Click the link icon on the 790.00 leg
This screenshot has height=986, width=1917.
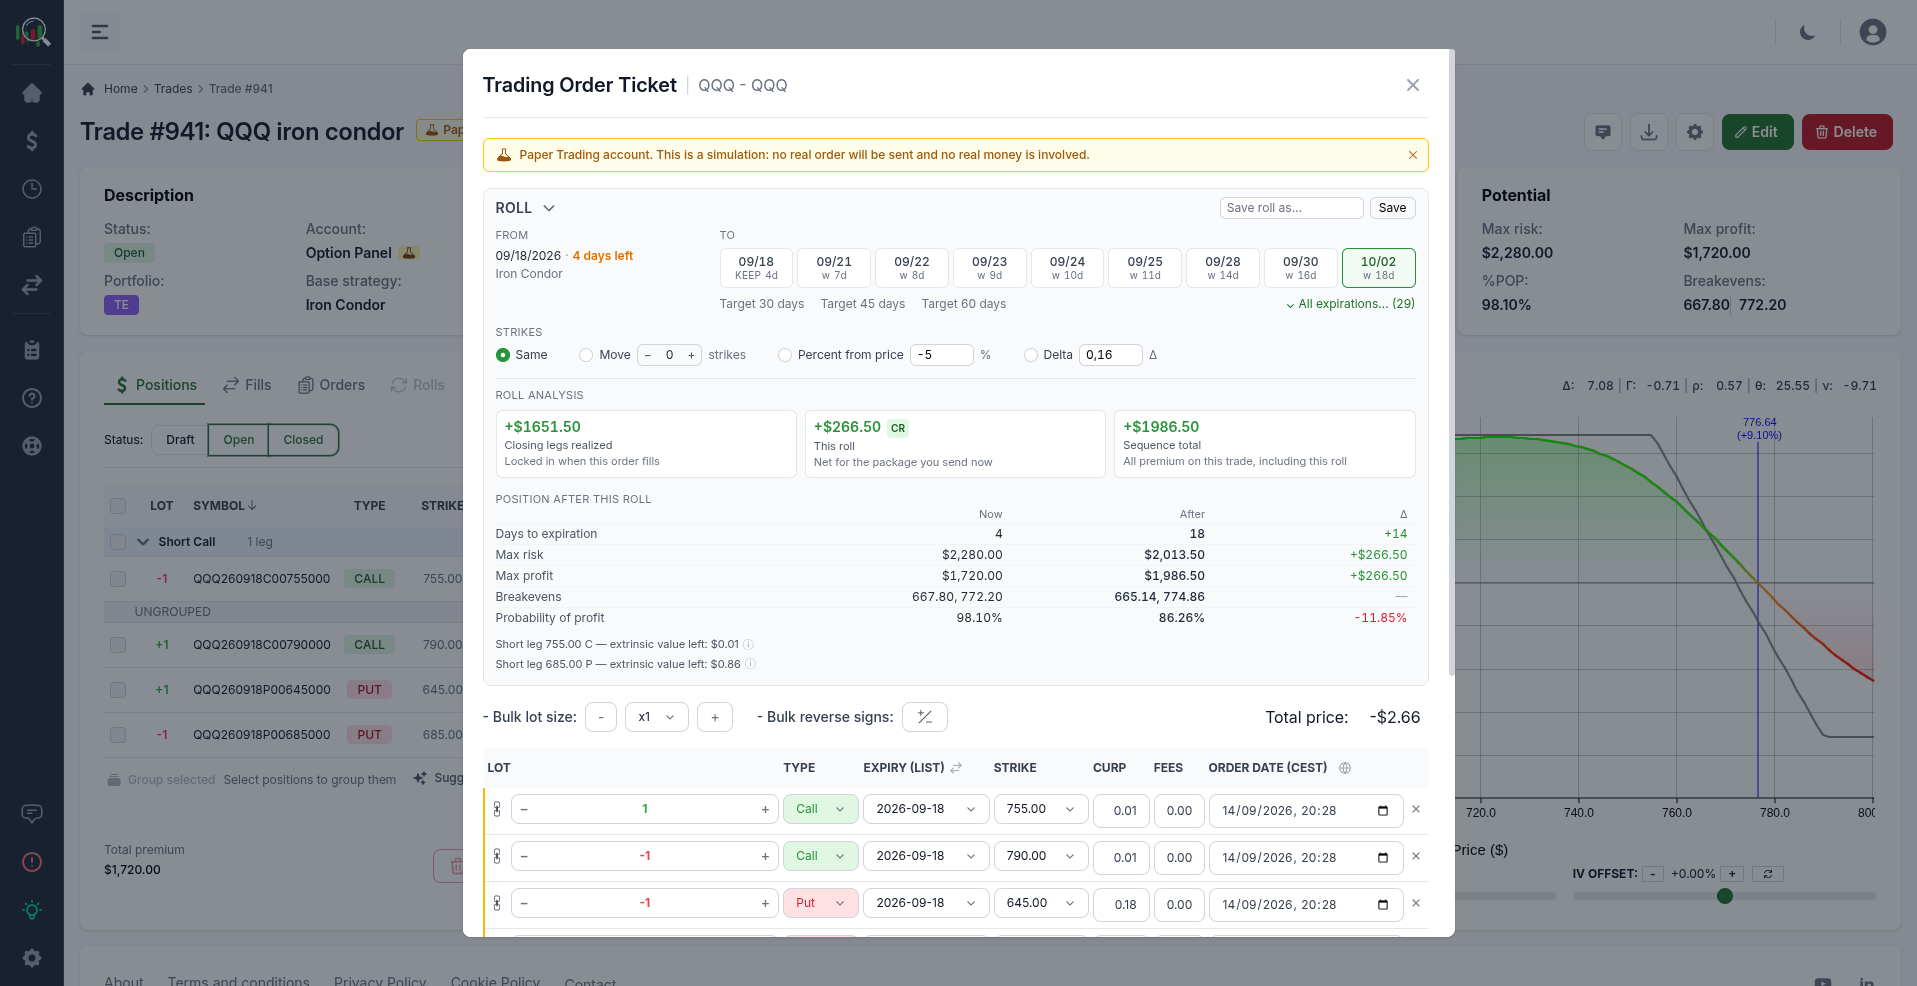click(497, 856)
